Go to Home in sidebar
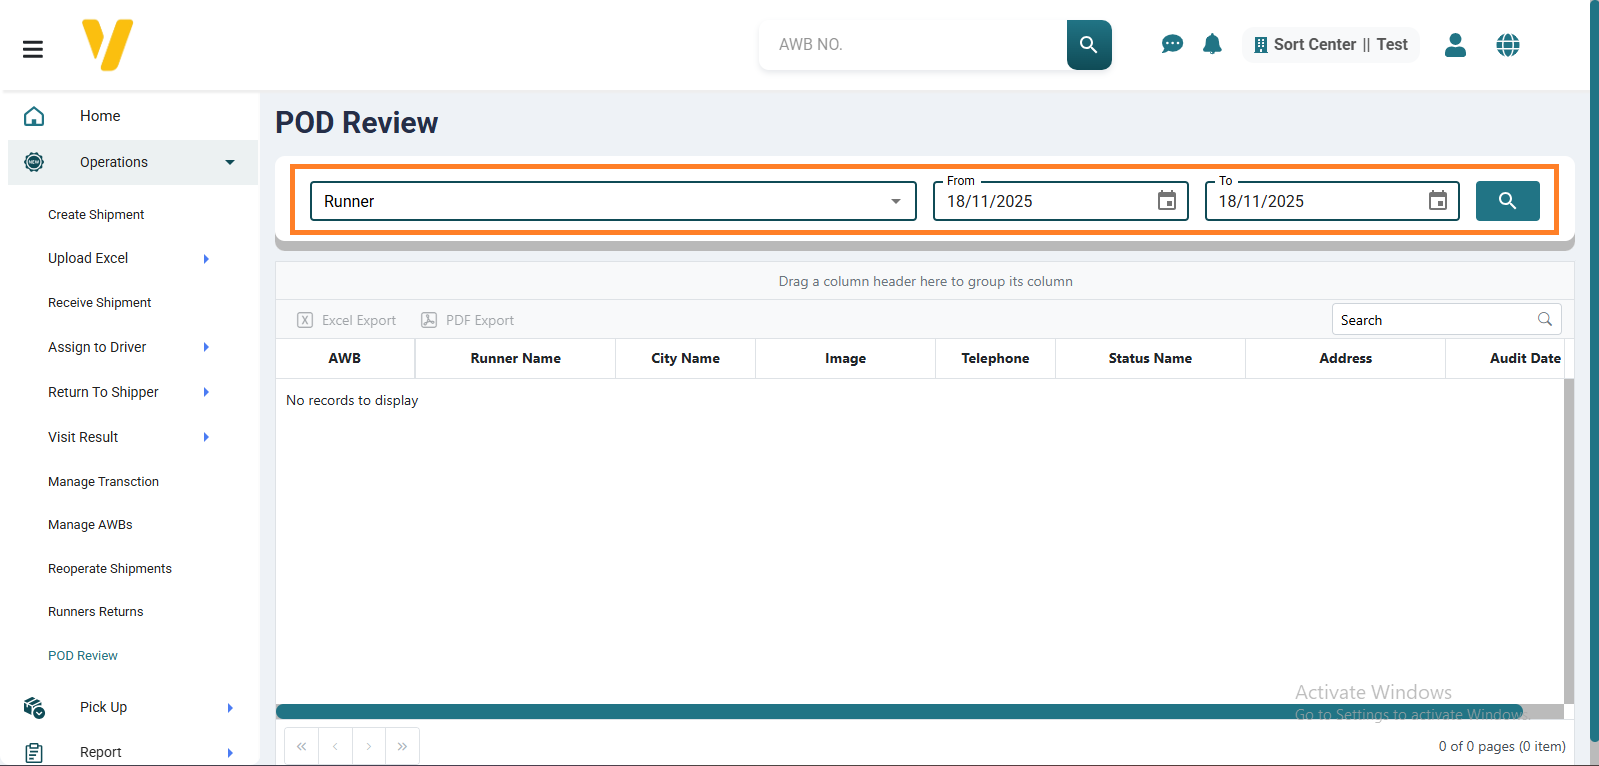Viewport: 1599px width, 766px height. coord(100,116)
